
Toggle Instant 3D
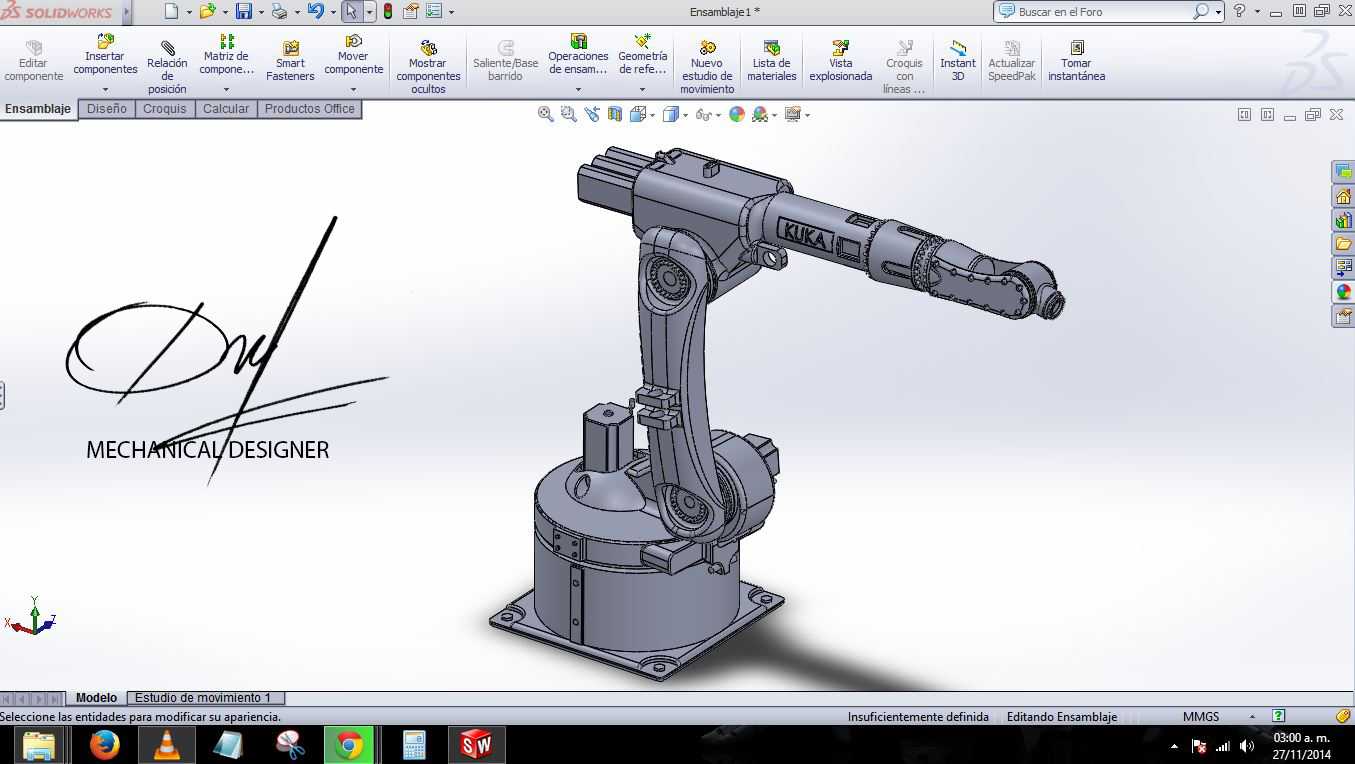tap(957, 62)
